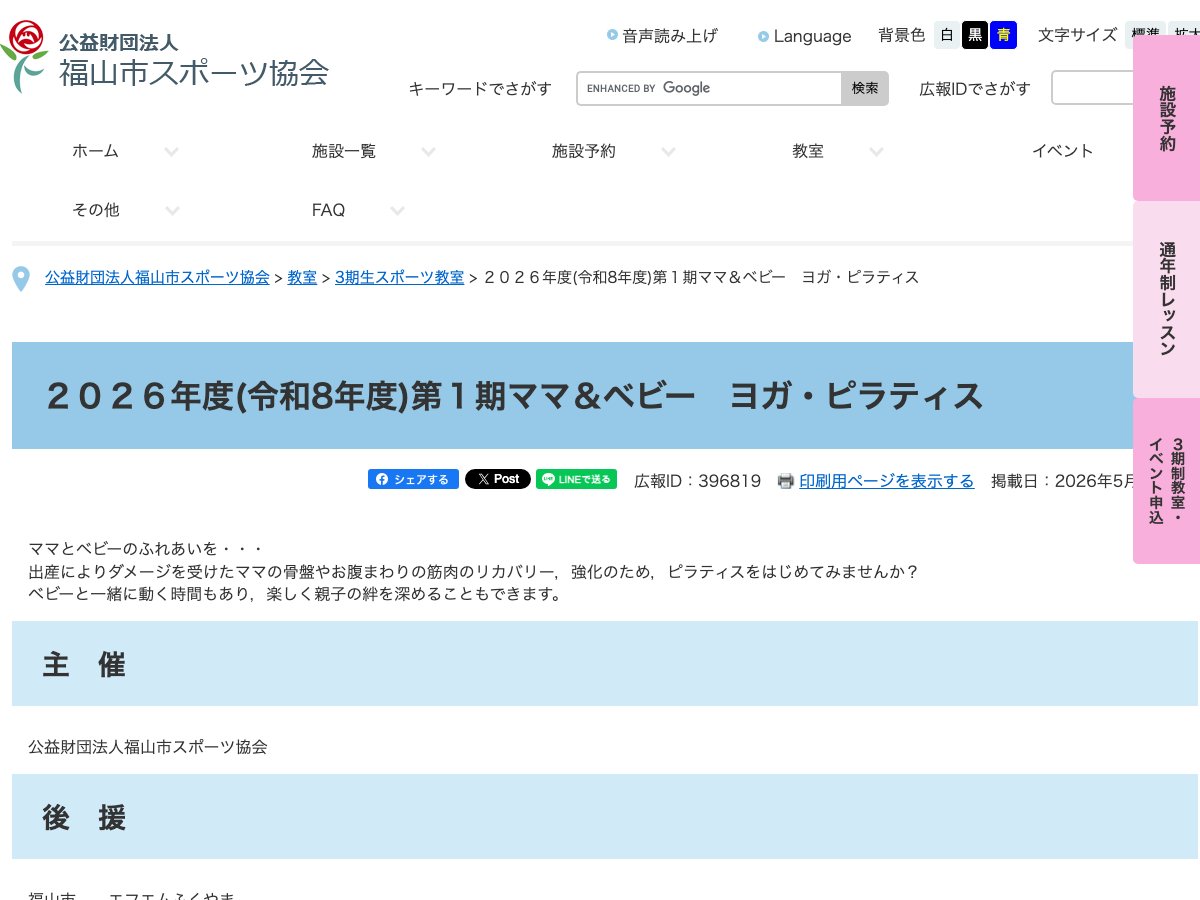Open 印刷用ページを表示する link
Viewport: 1200px width, 900px height.
click(886, 481)
